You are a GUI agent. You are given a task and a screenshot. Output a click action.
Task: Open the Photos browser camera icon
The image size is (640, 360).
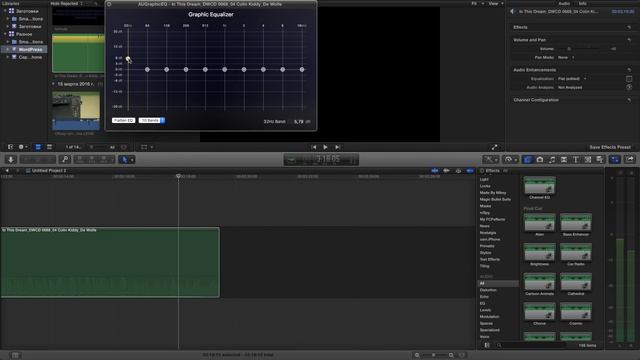[540, 160]
